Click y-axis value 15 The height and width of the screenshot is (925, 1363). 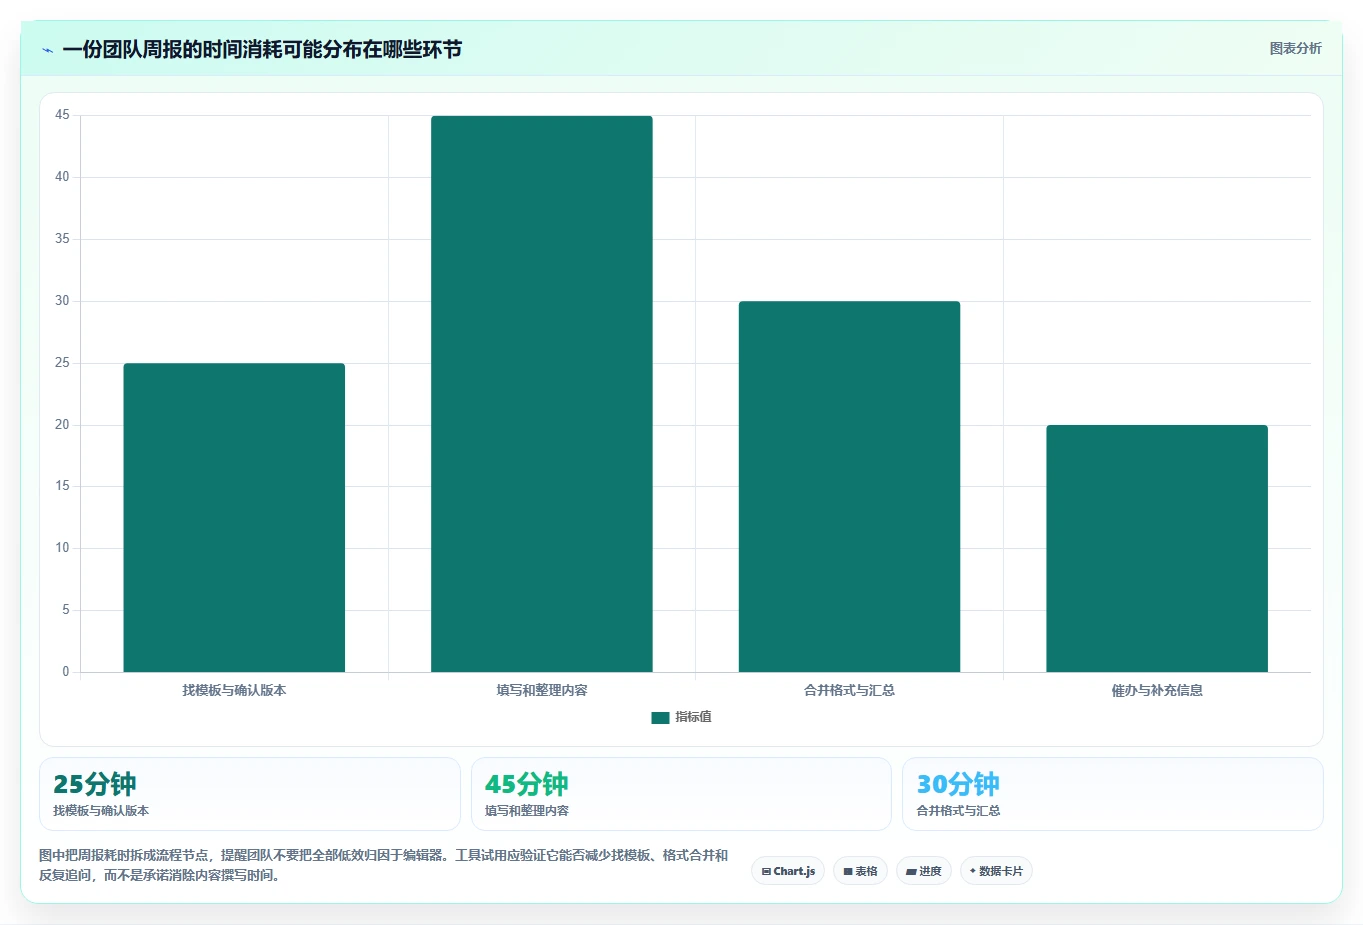62,486
